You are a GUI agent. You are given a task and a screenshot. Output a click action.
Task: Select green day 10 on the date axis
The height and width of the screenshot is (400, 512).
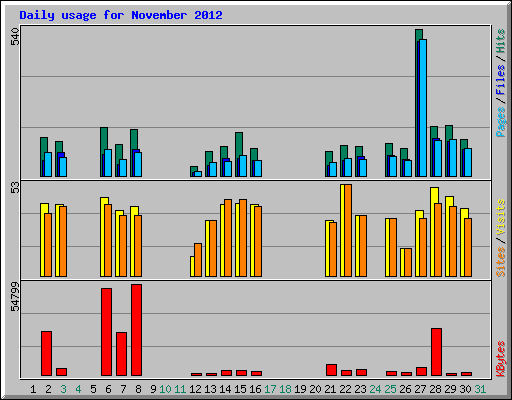[165, 389]
